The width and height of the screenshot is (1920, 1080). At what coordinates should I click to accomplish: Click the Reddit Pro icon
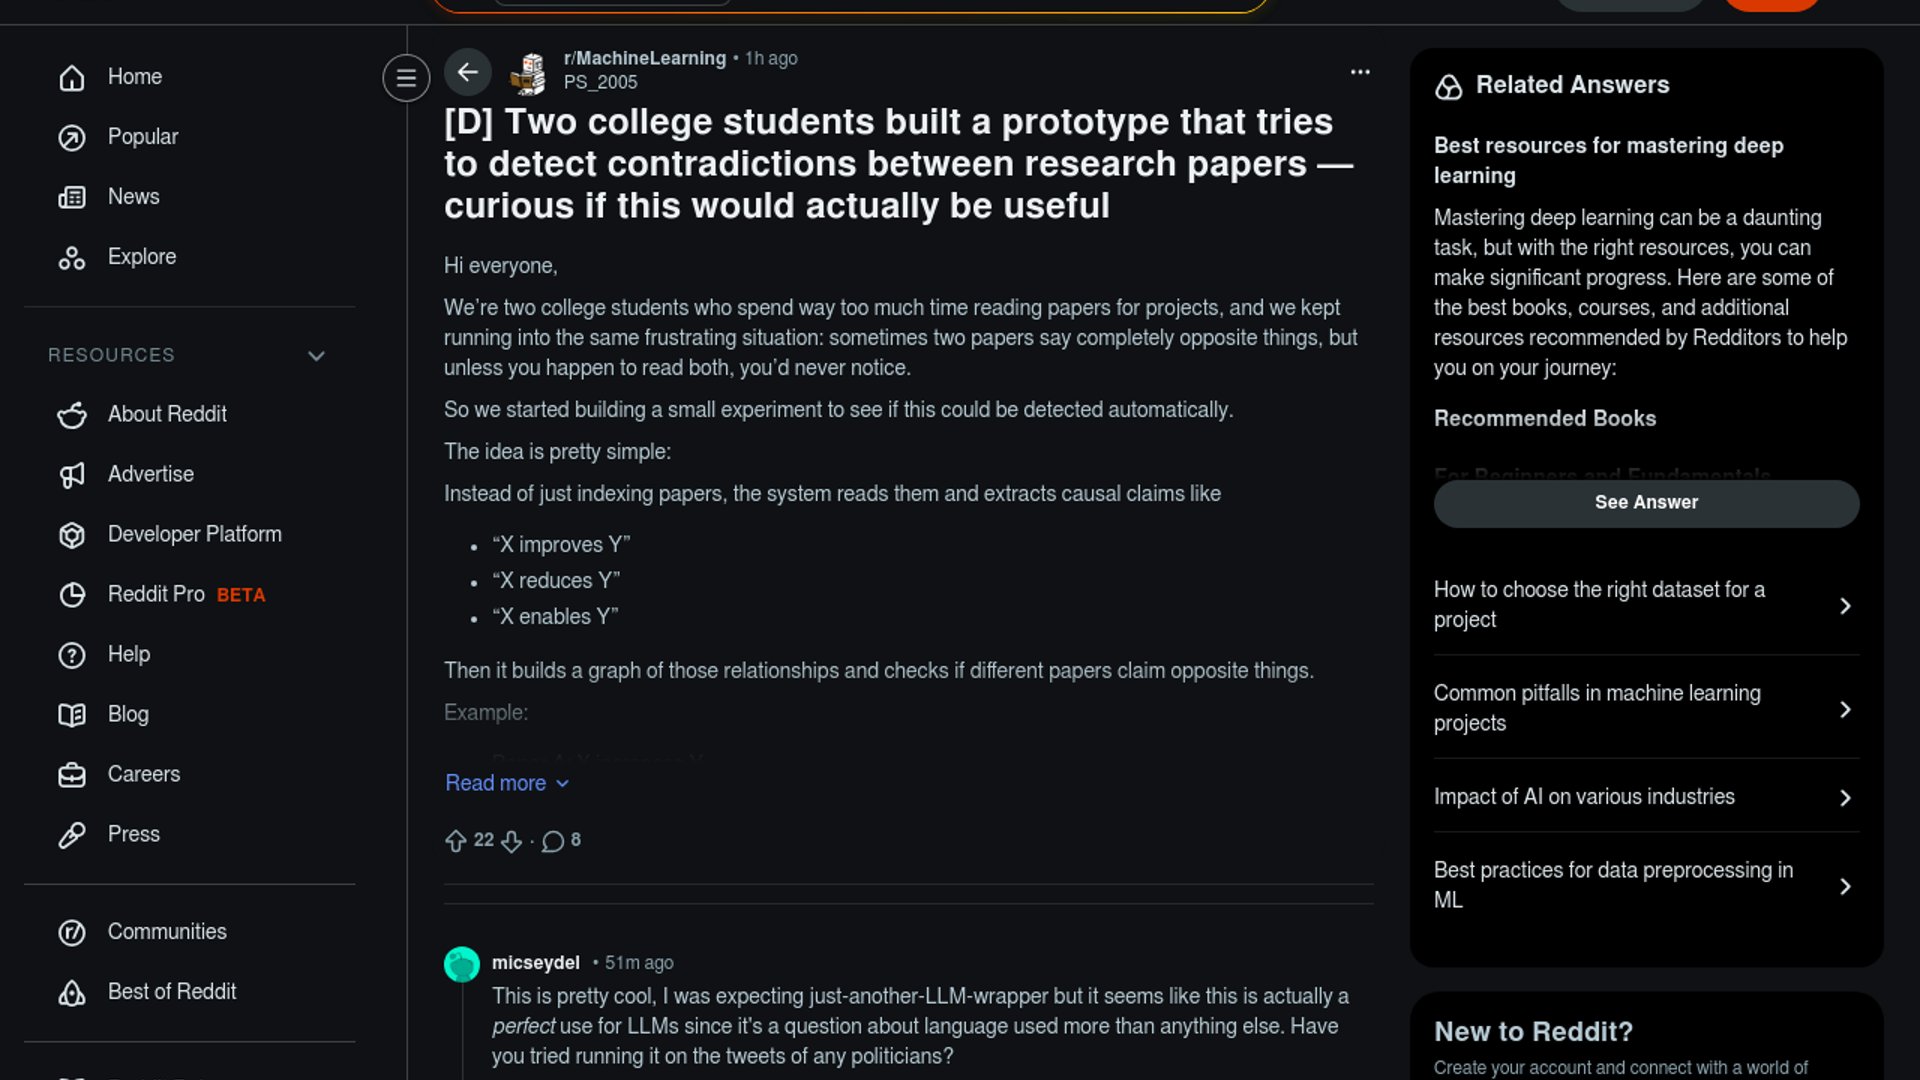click(72, 595)
